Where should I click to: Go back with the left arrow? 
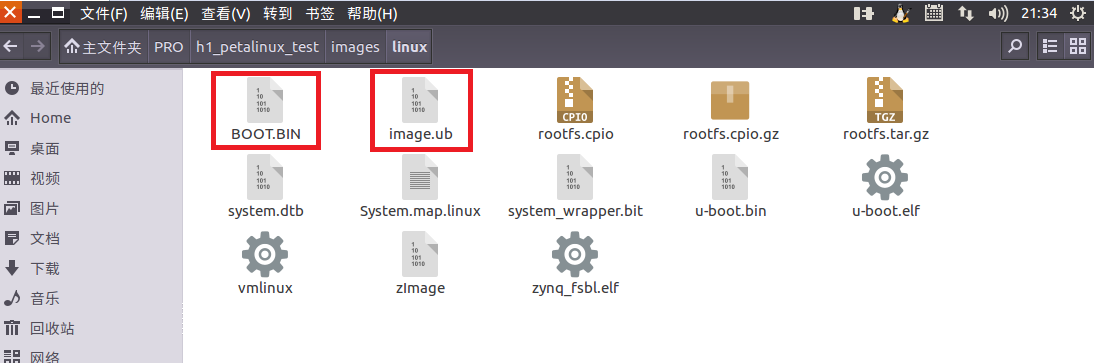point(10,47)
